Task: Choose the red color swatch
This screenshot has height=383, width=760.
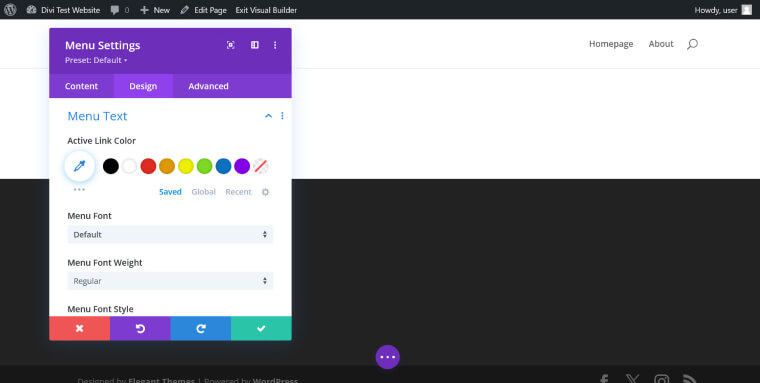Action: [x=148, y=166]
